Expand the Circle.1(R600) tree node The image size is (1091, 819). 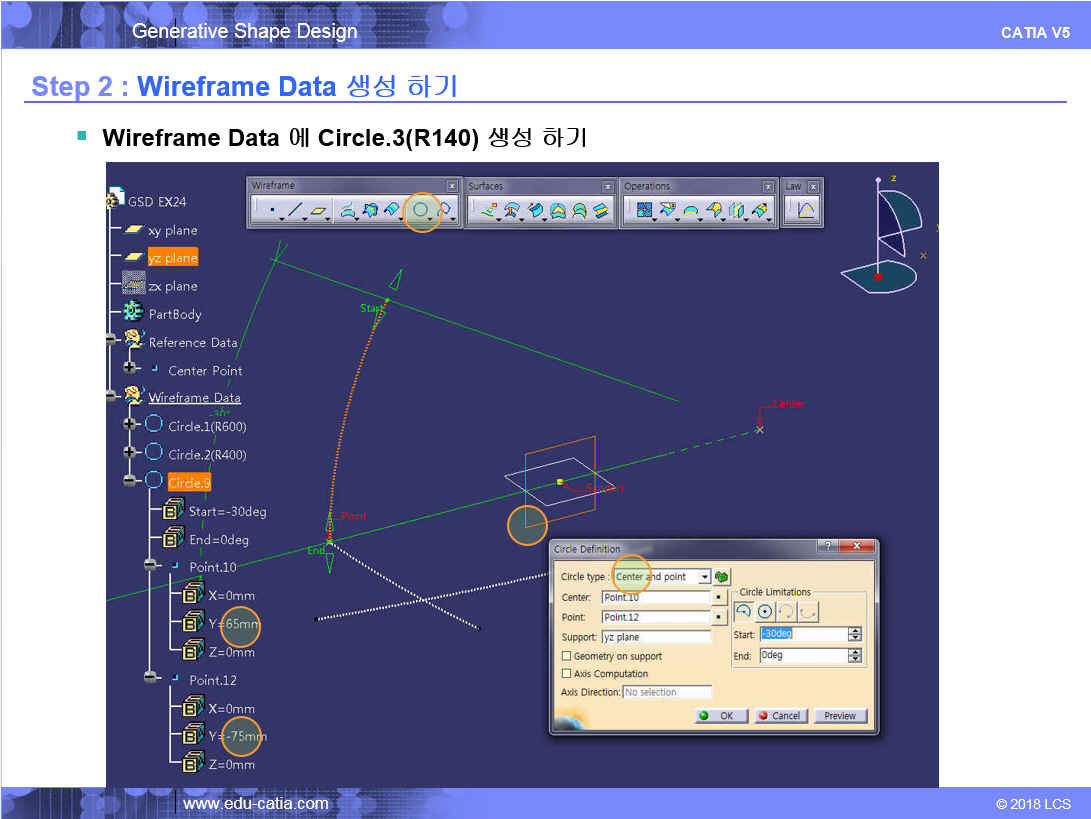[130, 426]
